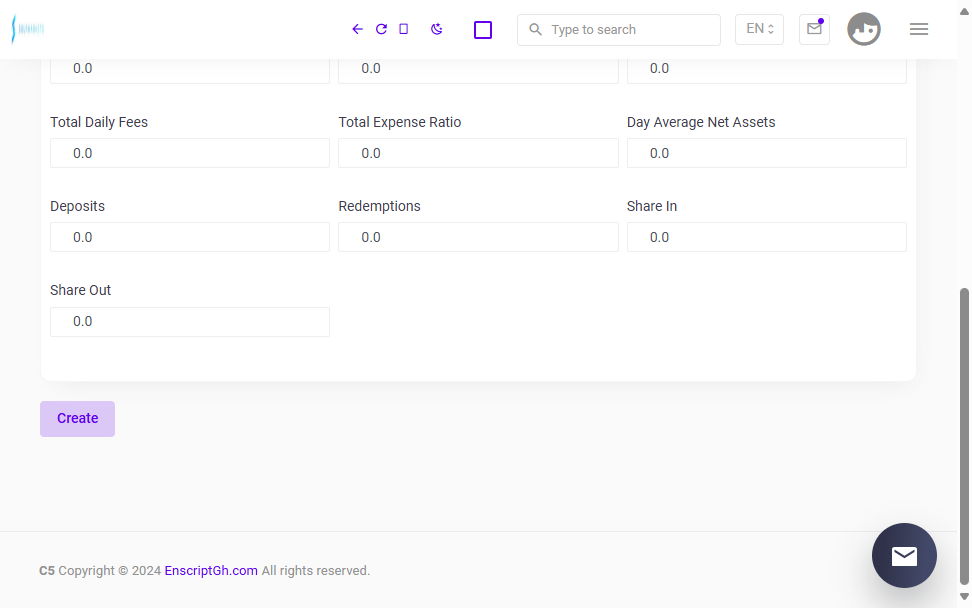This screenshot has height=608, width=972.
Task: Click the Redemptions input field
Action: [478, 237]
